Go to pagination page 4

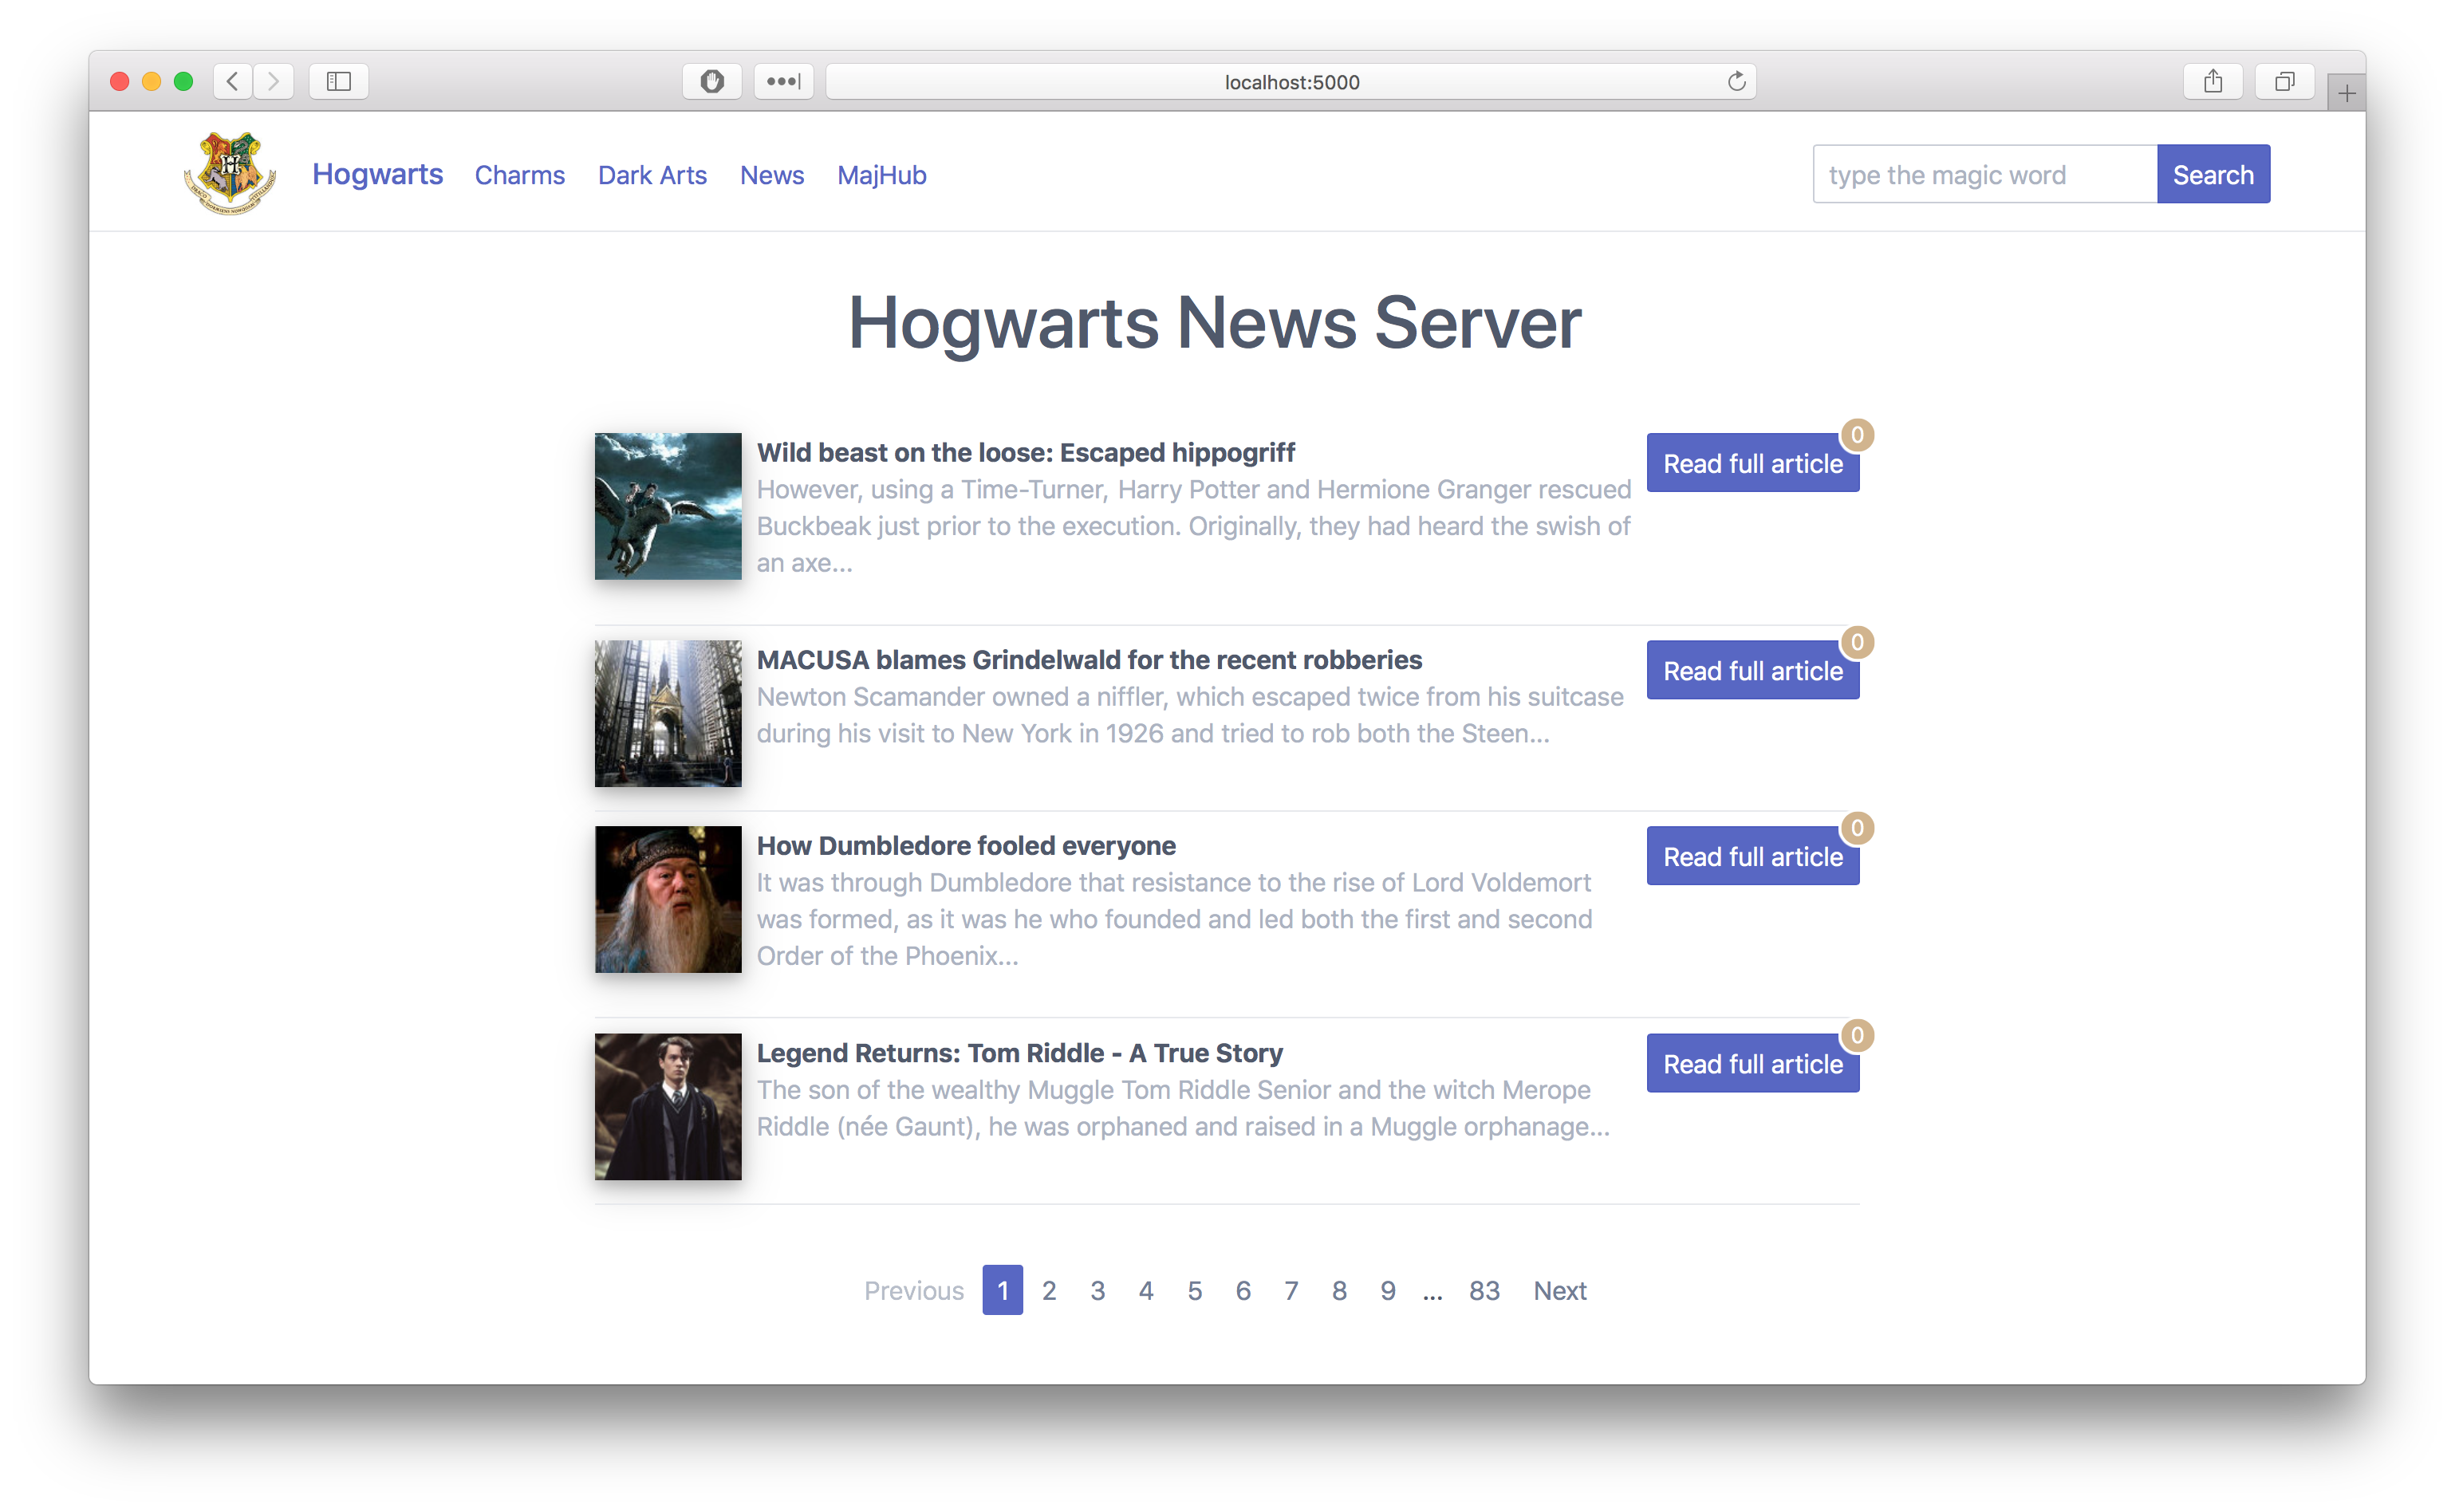point(1146,1290)
